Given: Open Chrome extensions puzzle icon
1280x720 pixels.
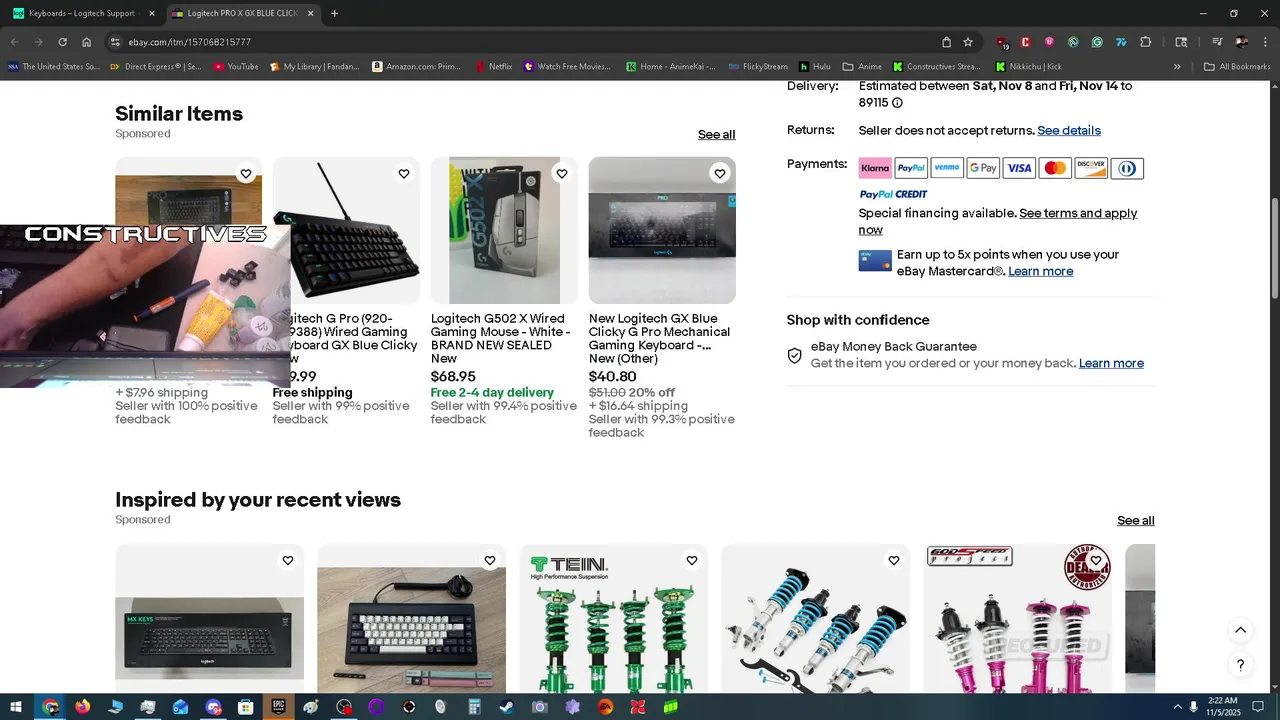Looking at the screenshot, I should pyautogui.click(x=1146, y=42).
